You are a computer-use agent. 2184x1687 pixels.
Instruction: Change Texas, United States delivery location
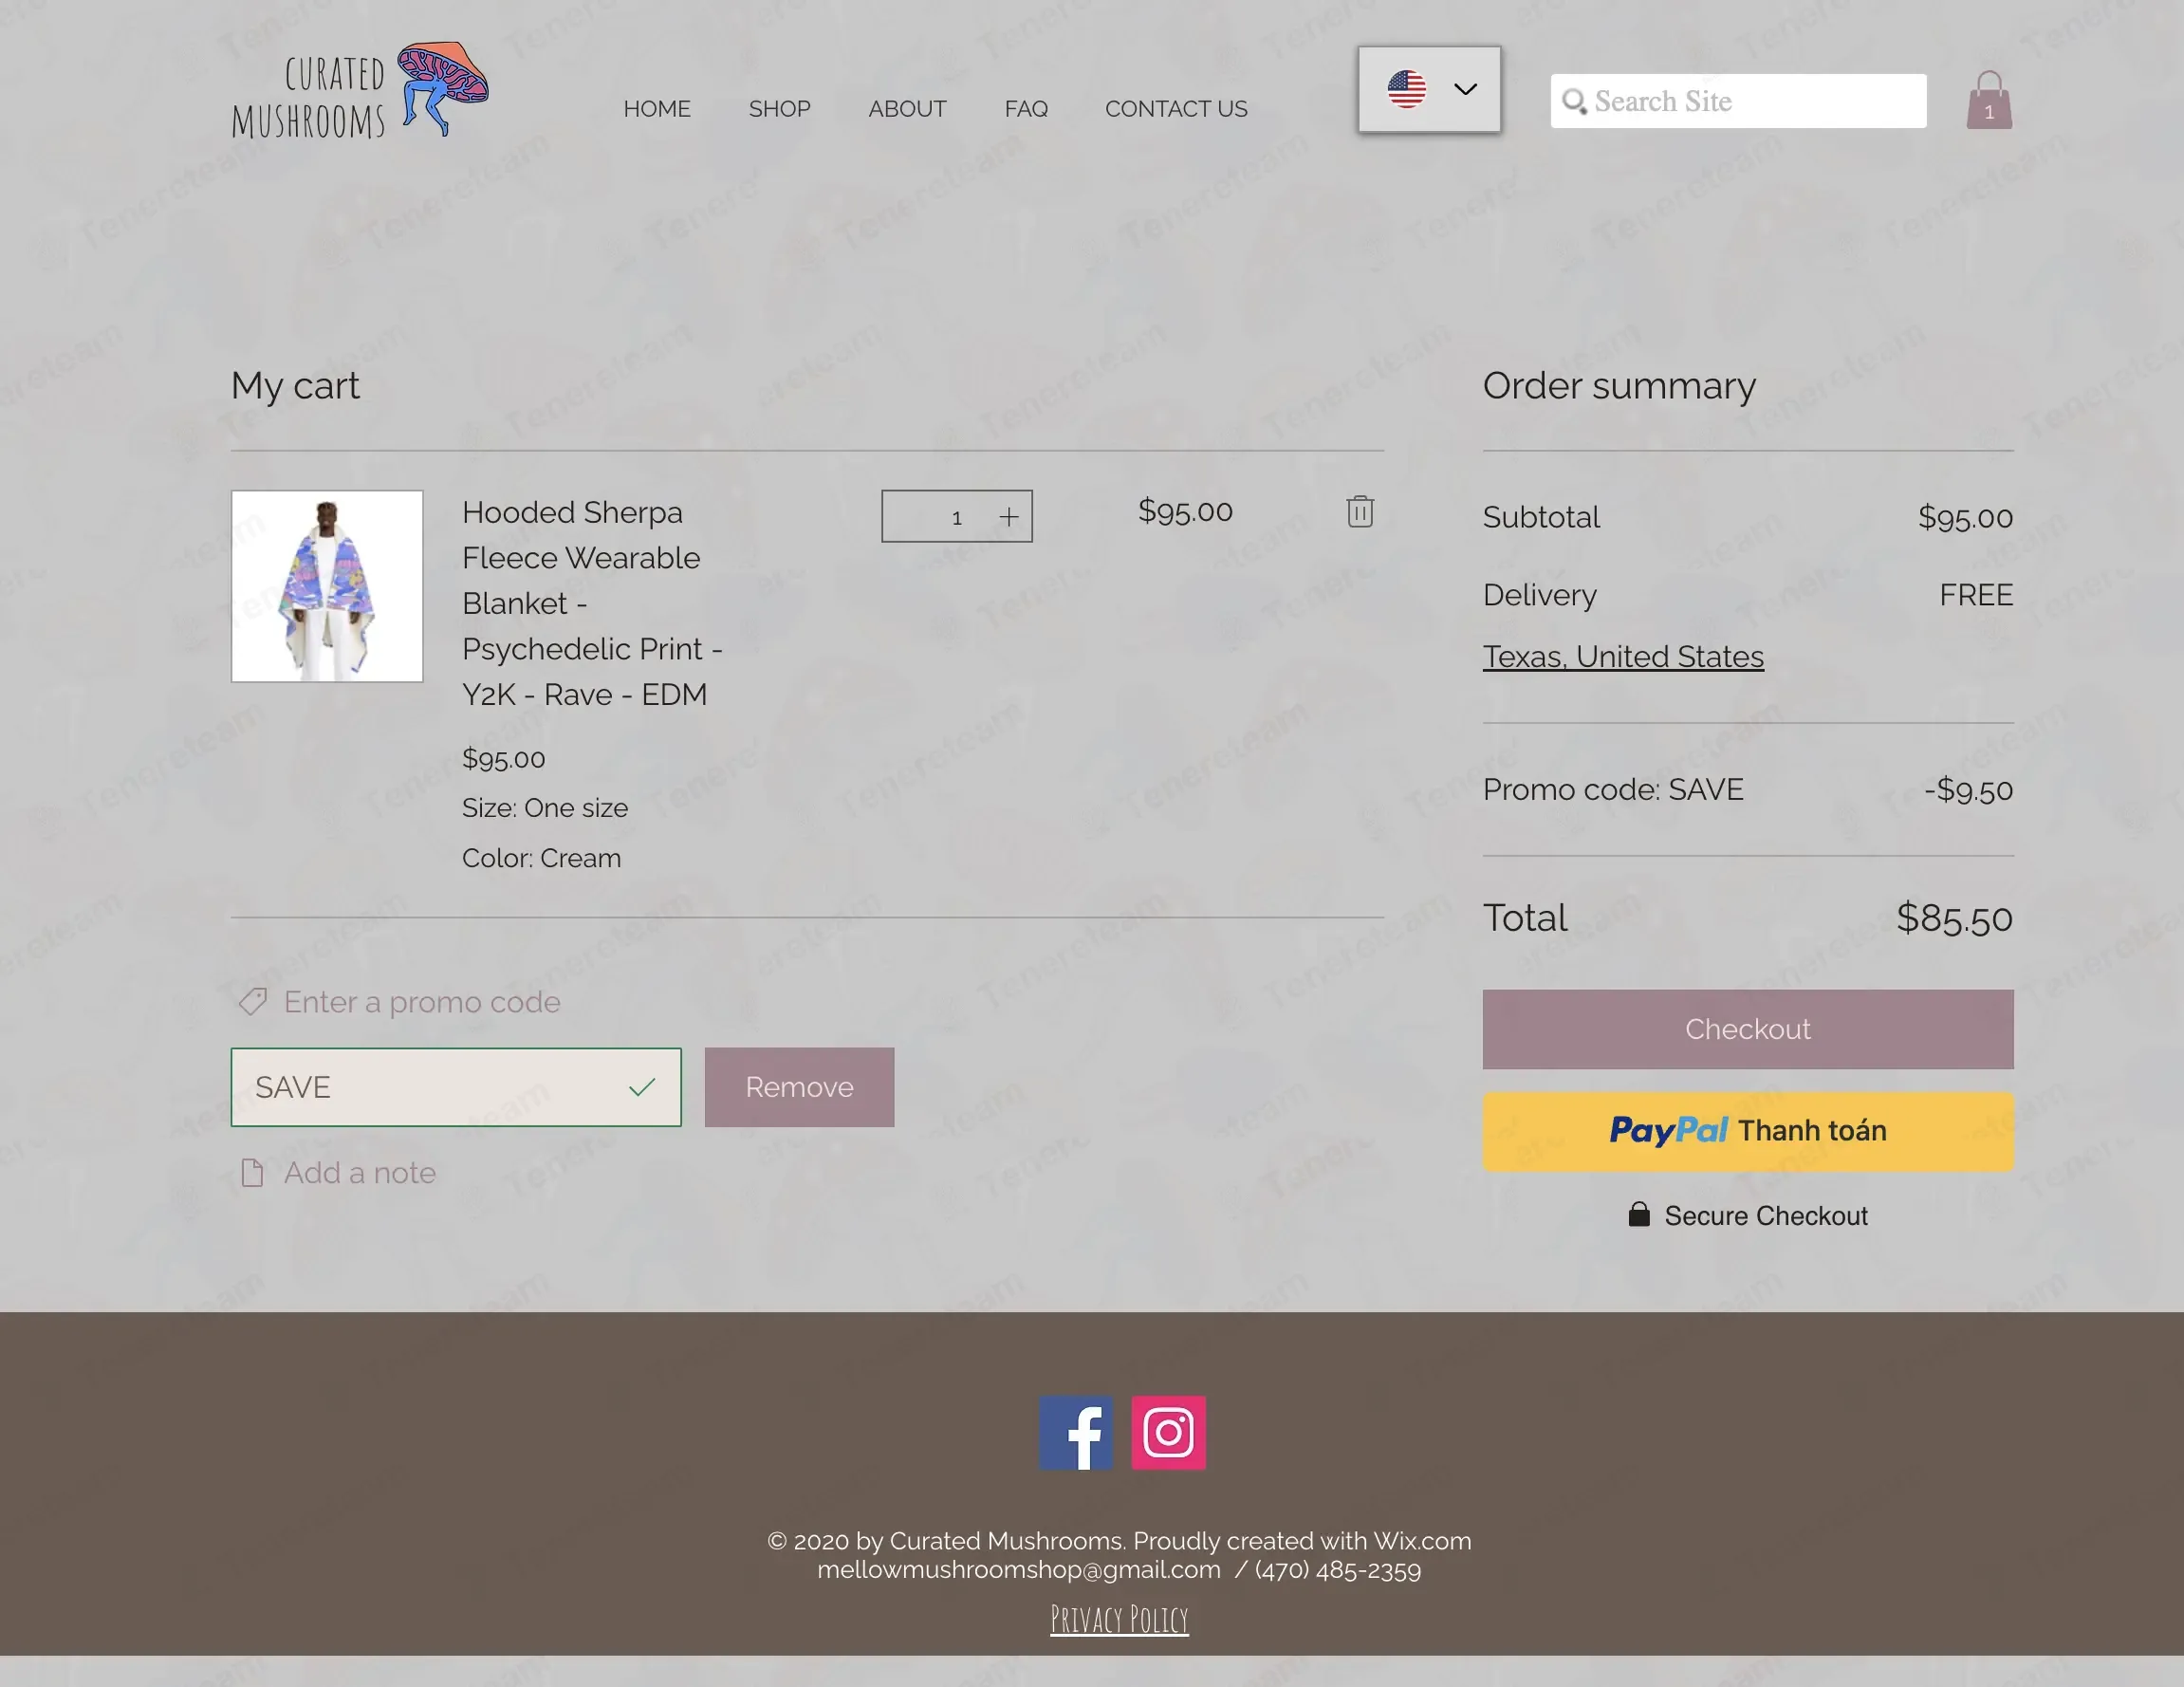(x=1623, y=656)
